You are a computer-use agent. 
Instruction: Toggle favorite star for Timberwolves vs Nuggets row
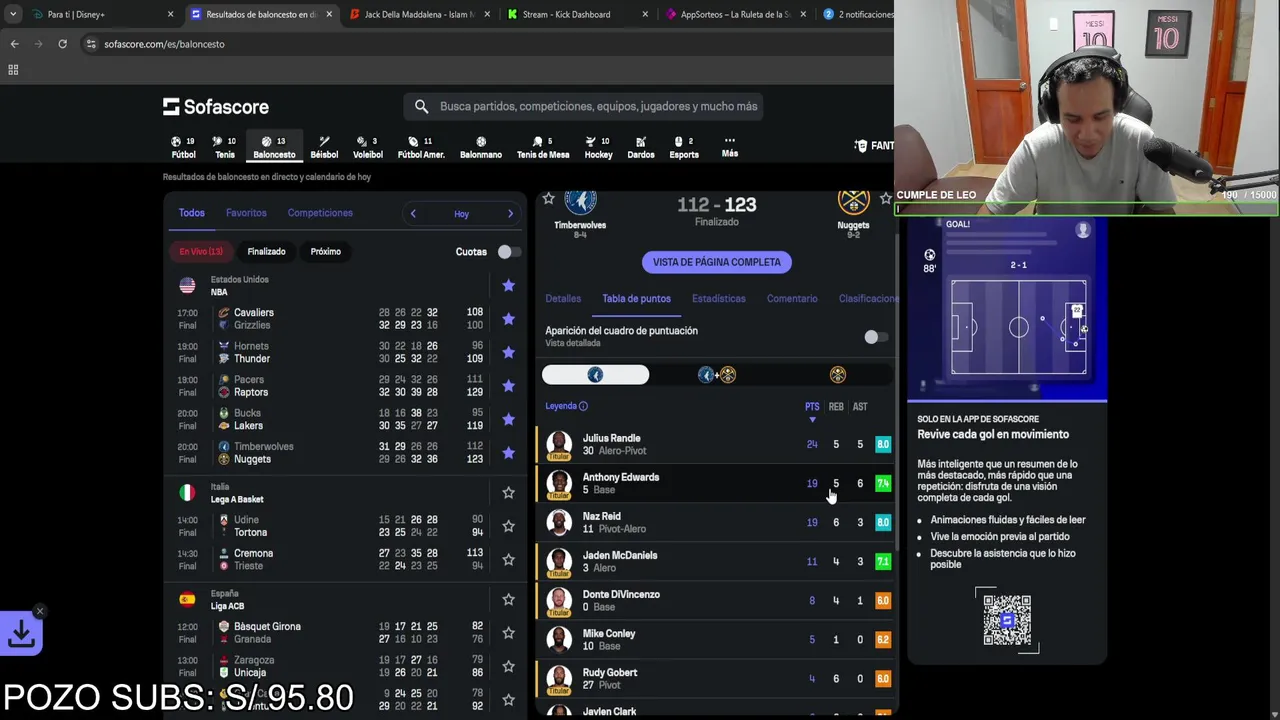tap(508, 453)
